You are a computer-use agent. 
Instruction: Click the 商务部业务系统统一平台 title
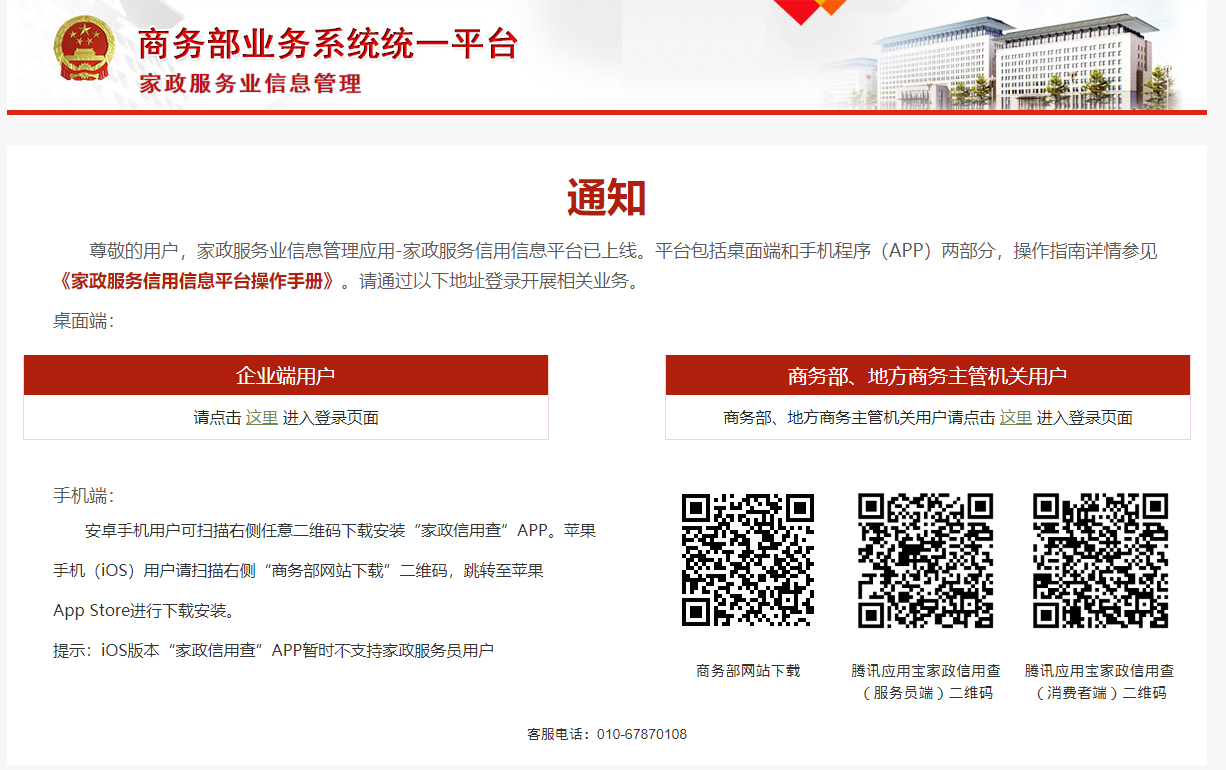click(x=328, y=44)
